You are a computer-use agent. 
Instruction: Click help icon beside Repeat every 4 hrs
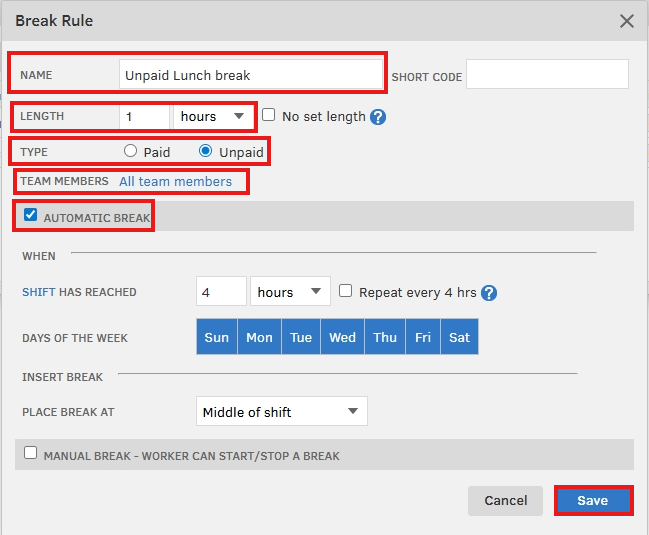click(489, 293)
